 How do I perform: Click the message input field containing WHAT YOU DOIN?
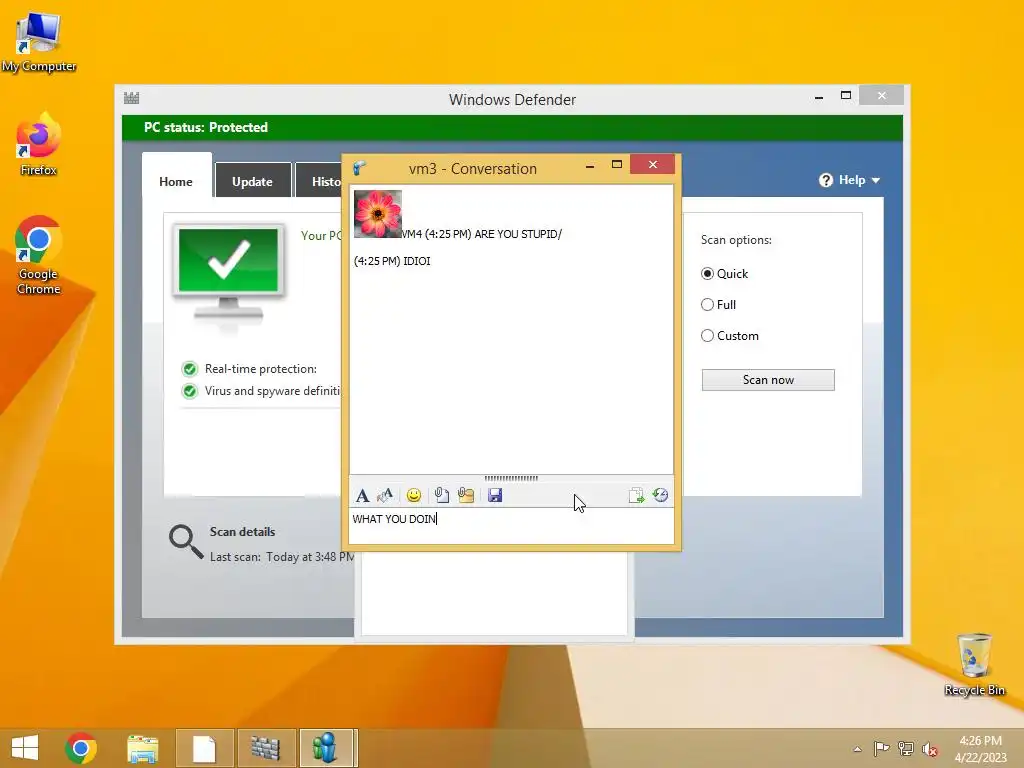[511, 526]
